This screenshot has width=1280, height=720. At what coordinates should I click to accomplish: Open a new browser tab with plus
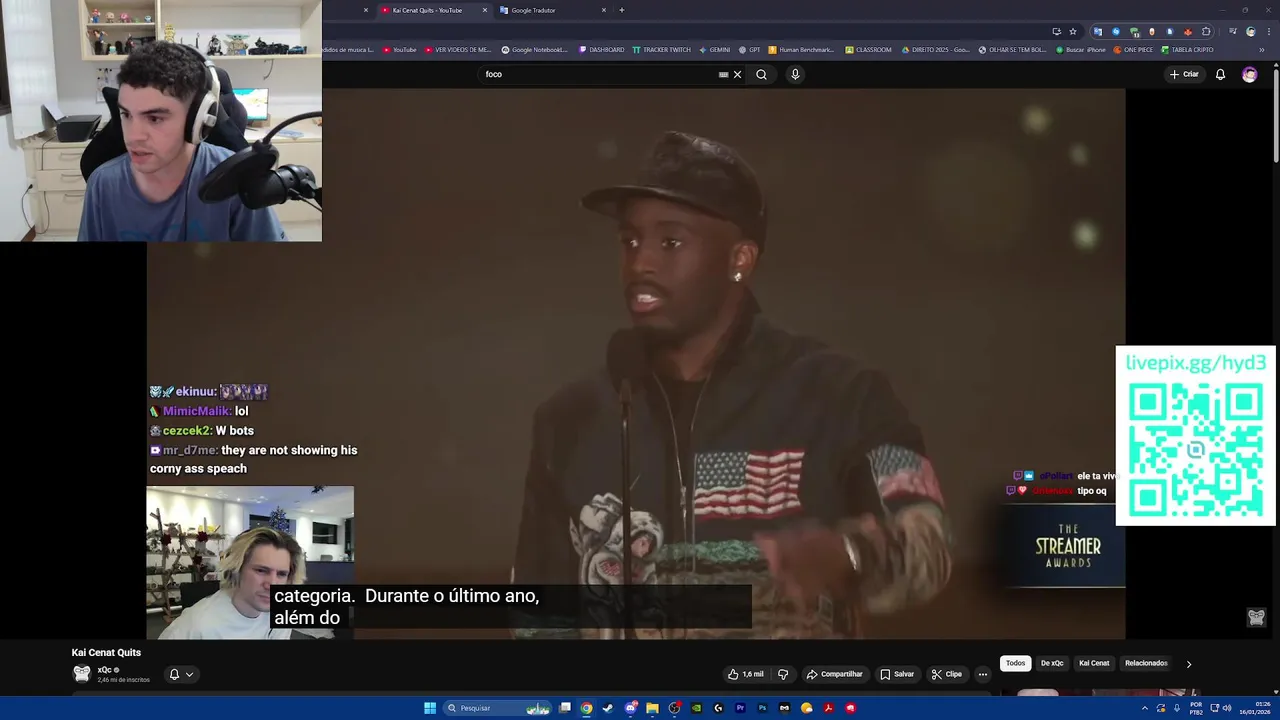(621, 10)
